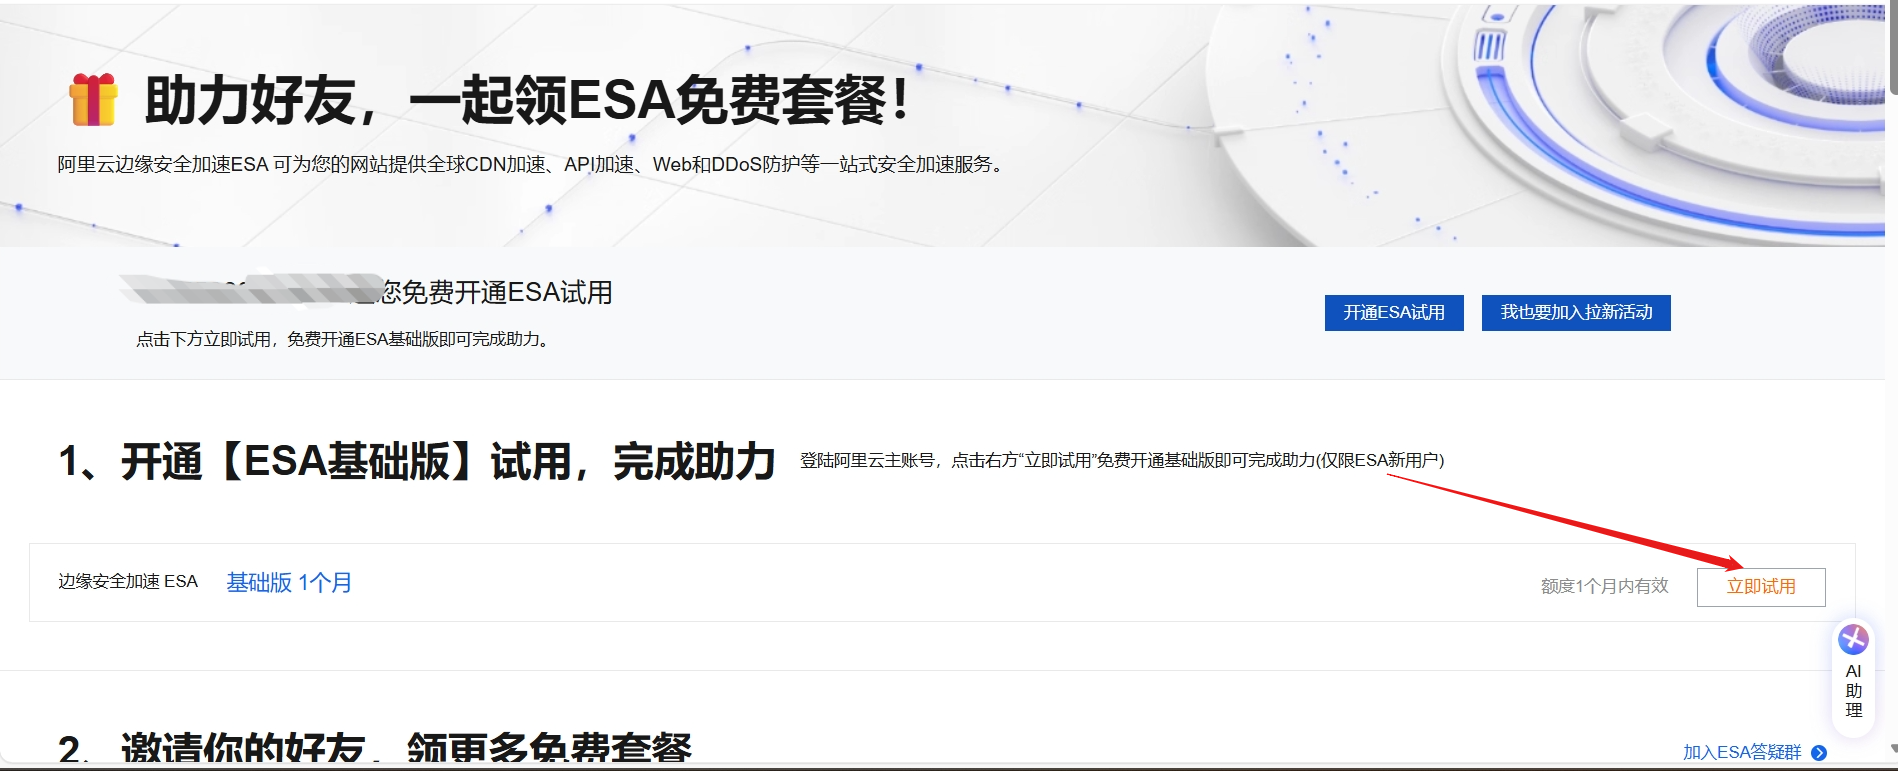Click the 助力好友，一起领ESA免费套餐 headline

527,101
